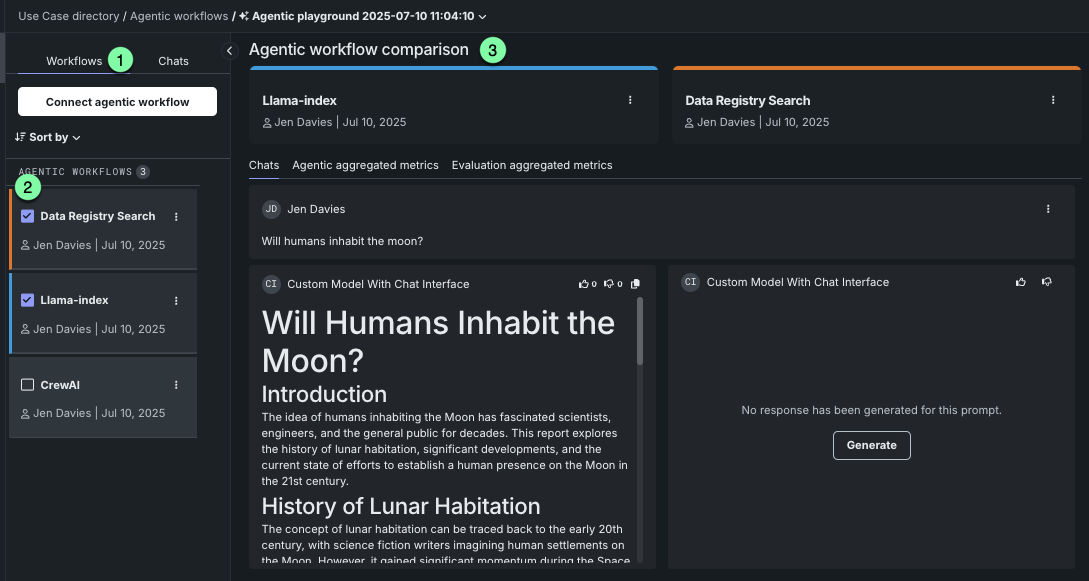Uncheck the Llama-index workflow checkbox
The height and width of the screenshot is (581, 1089).
tap(27, 300)
